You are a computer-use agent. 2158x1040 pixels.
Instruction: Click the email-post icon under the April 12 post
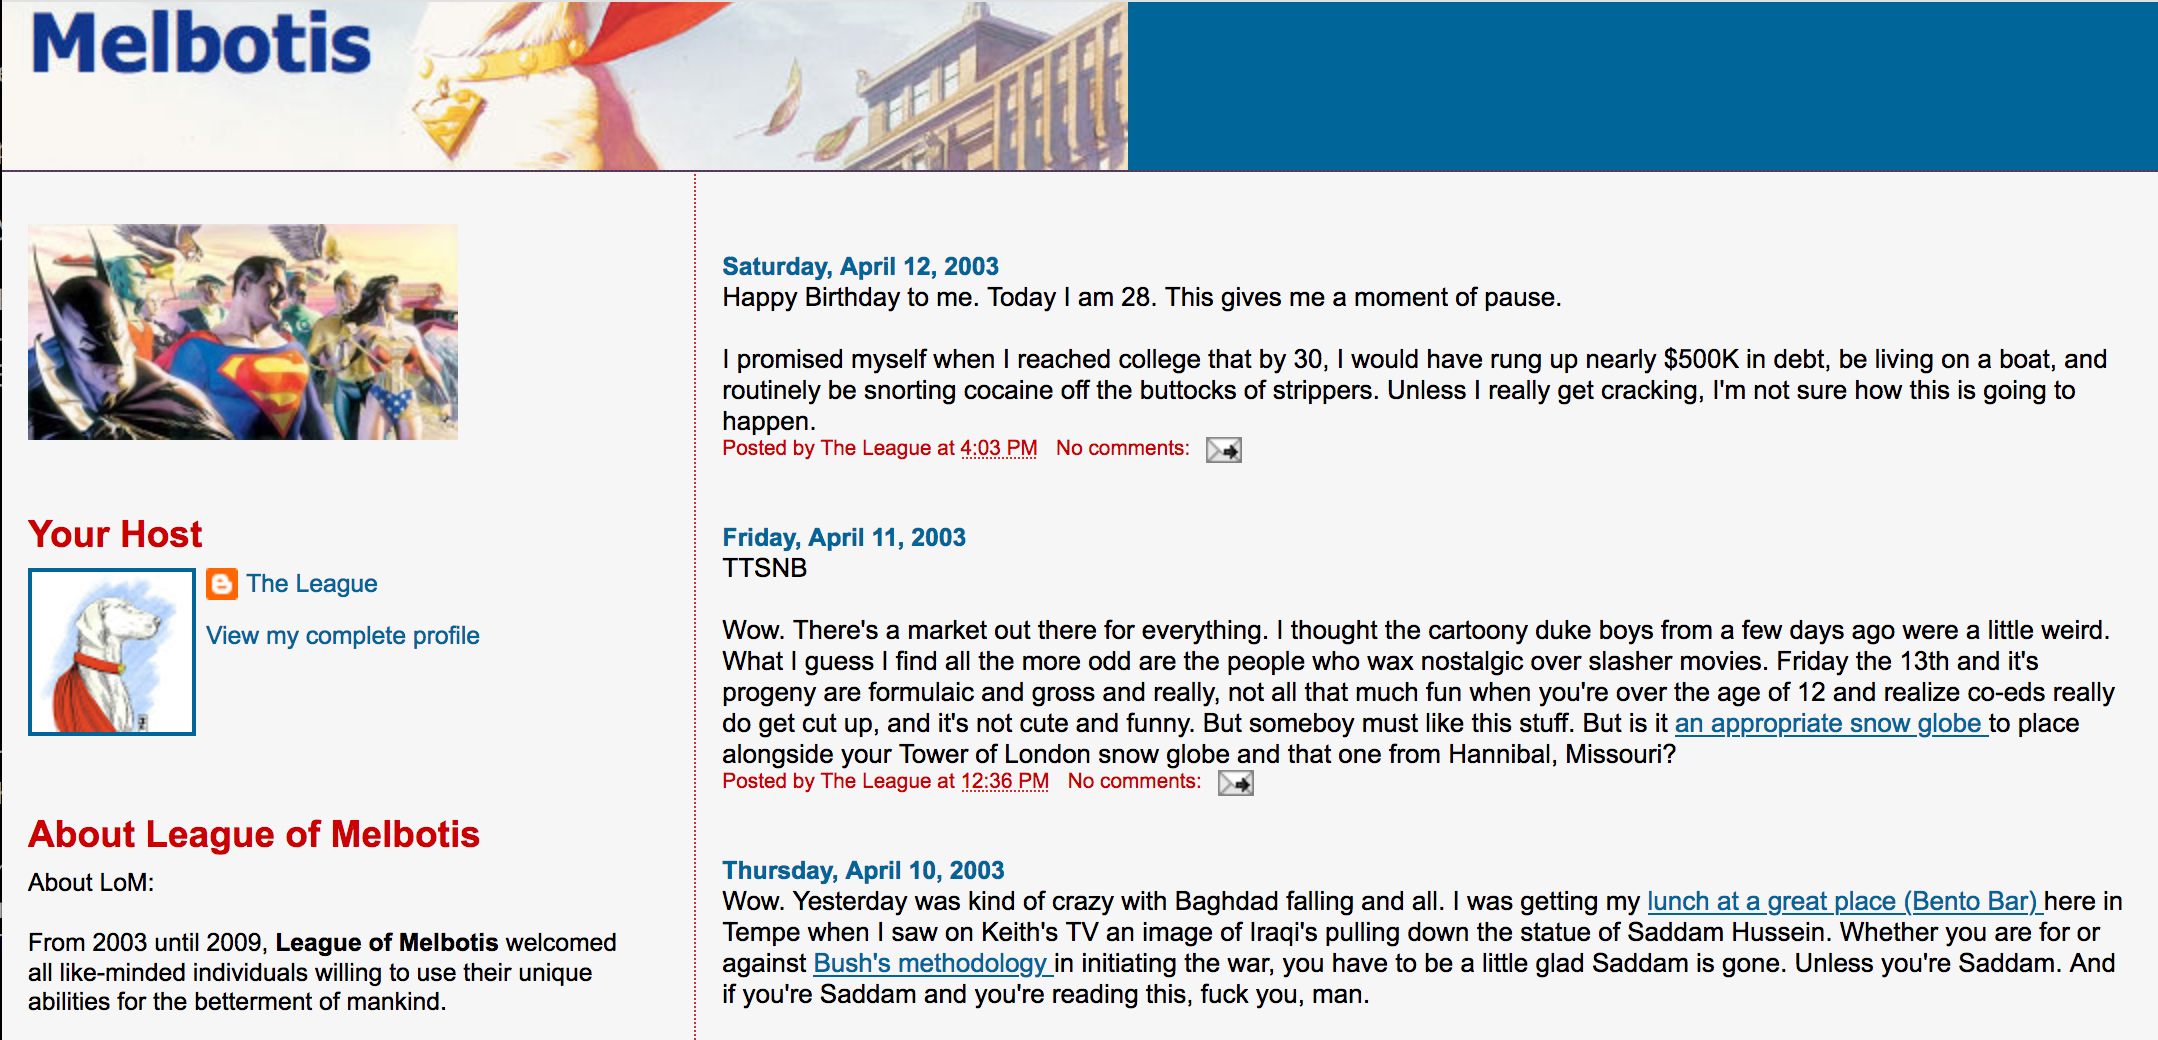(1223, 450)
